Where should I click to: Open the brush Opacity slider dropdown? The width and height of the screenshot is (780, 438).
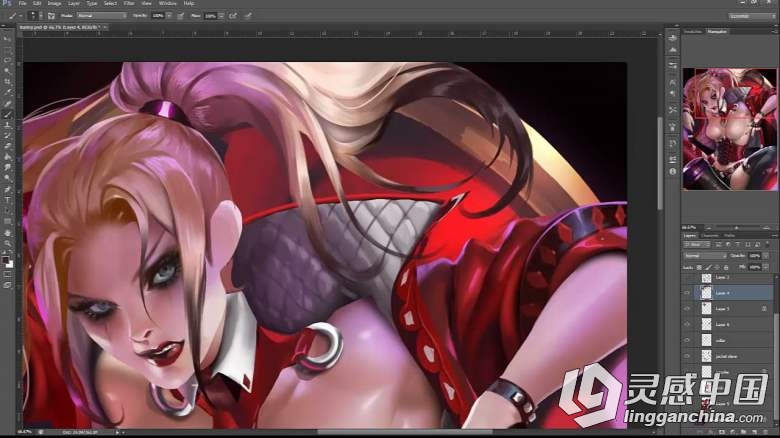(x=169, y=16)
